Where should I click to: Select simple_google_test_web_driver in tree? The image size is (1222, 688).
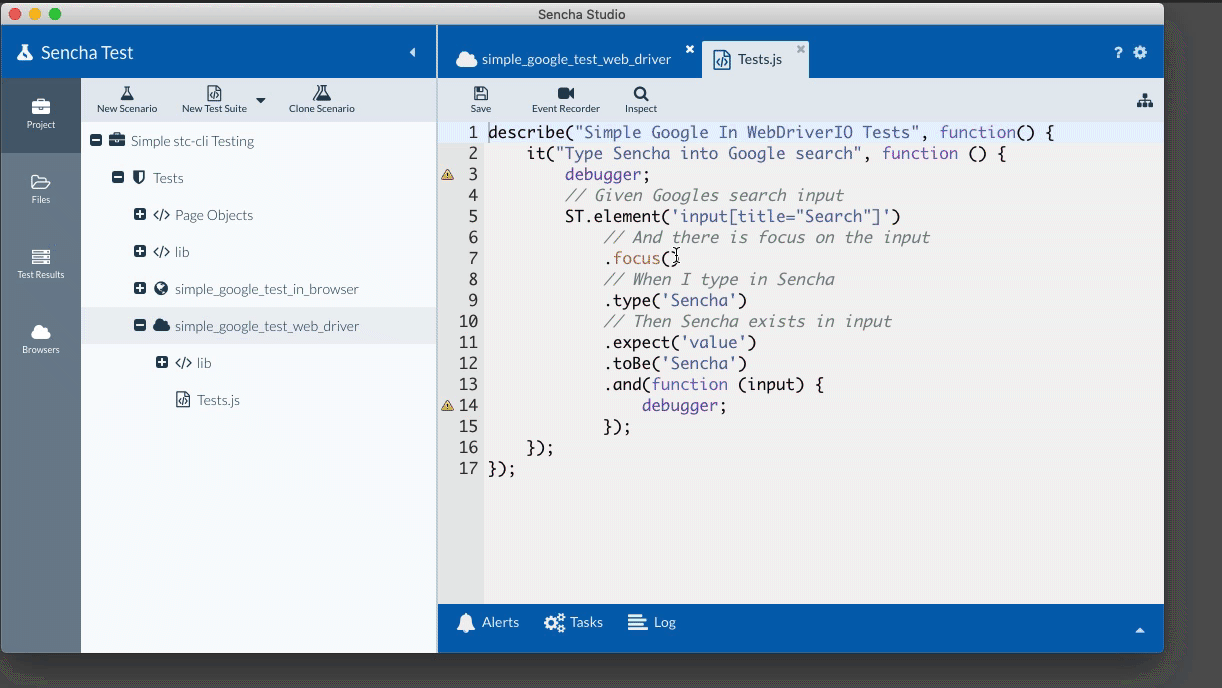tap(259, 326)
